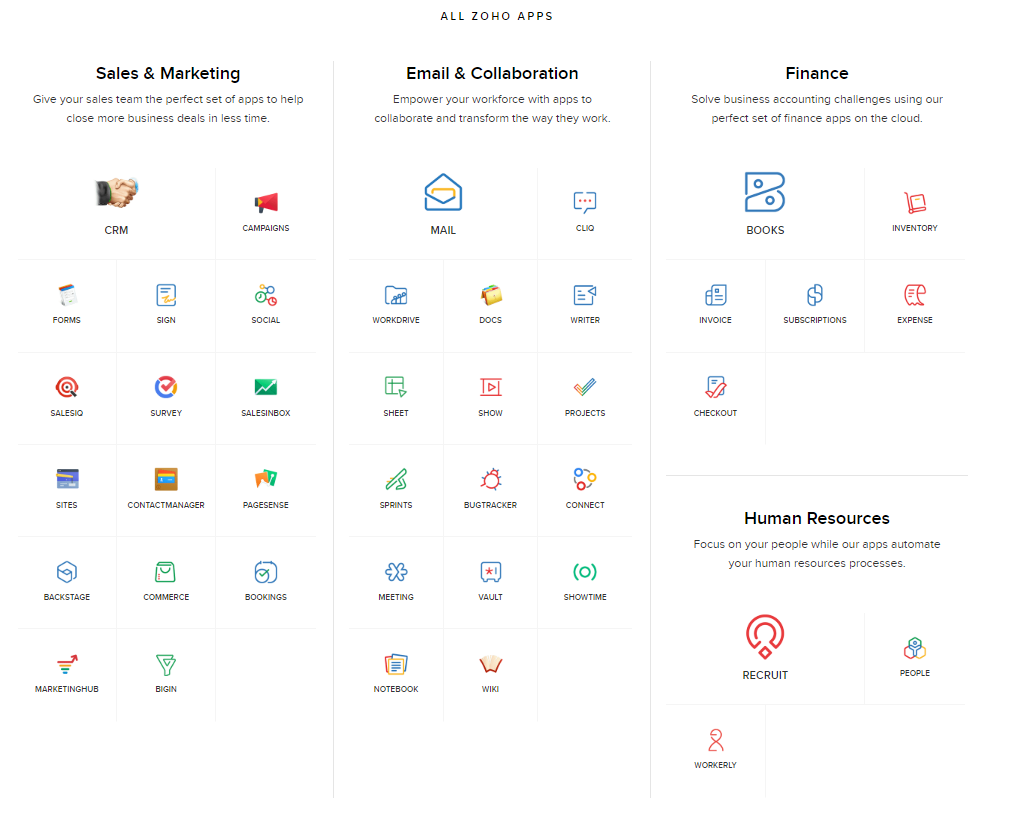Open the Show presentation icon
1029x823 pixels.
pos(491,387)
